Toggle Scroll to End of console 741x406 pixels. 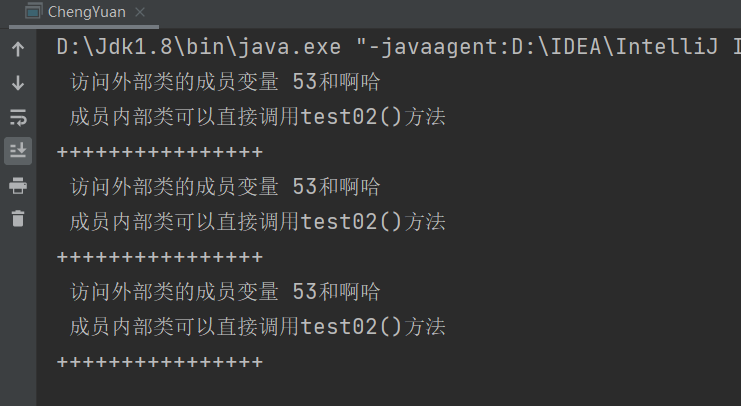point(17,151)
